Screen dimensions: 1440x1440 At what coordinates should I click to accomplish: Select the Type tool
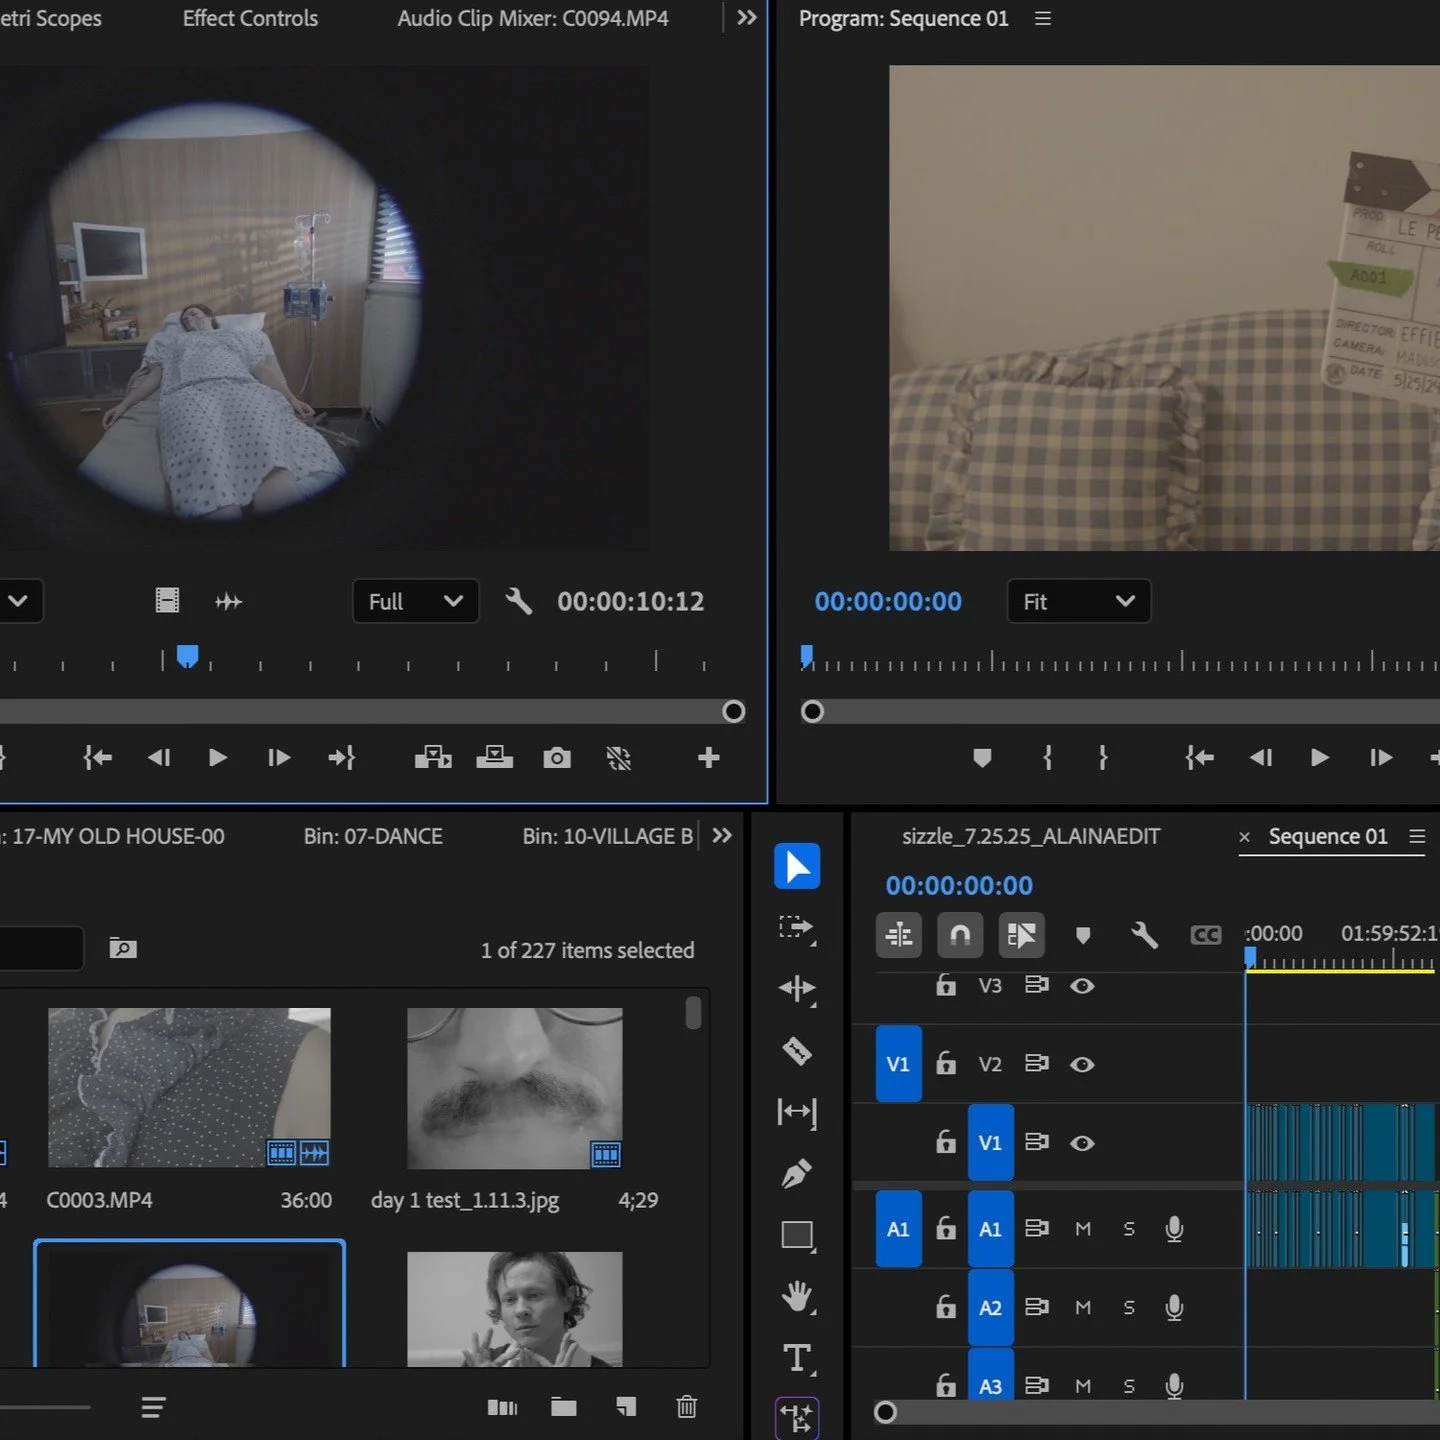point(797,1358)
